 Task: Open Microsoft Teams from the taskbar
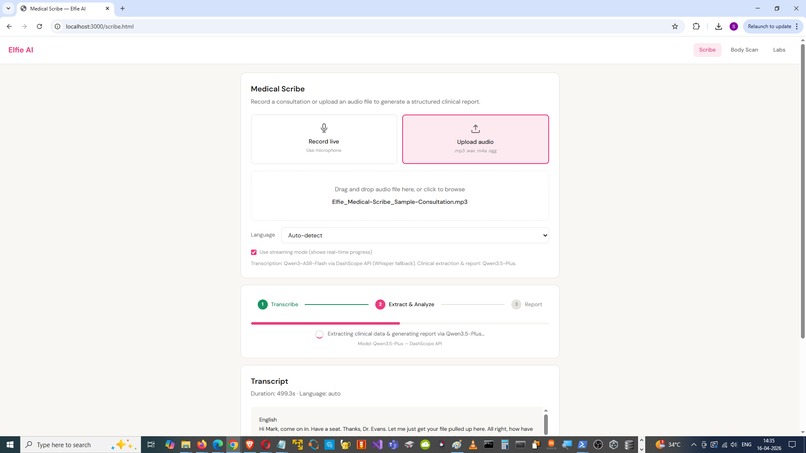[393, 444]
